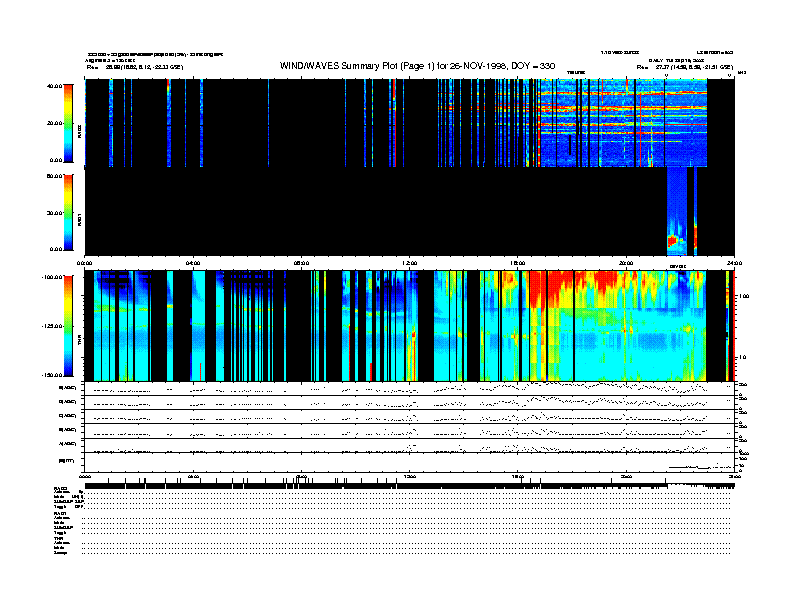Click the -150.00 color bar label
792x612 pixels.
52,375
